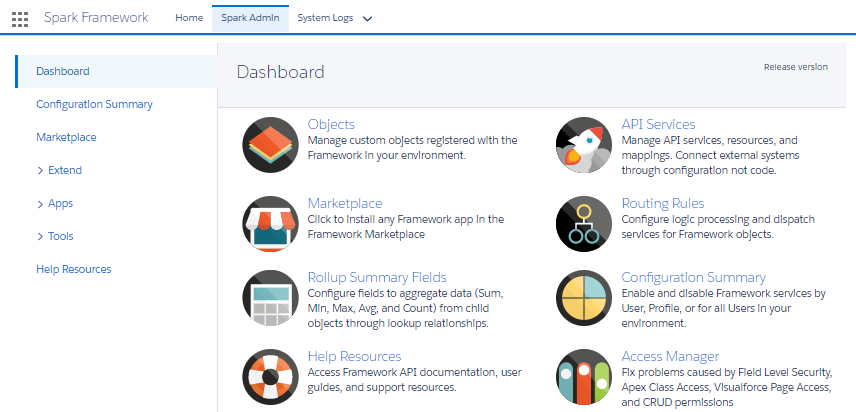
Task: Go to the Home tab
Action: pyautogui.click(x=189, y=18)
